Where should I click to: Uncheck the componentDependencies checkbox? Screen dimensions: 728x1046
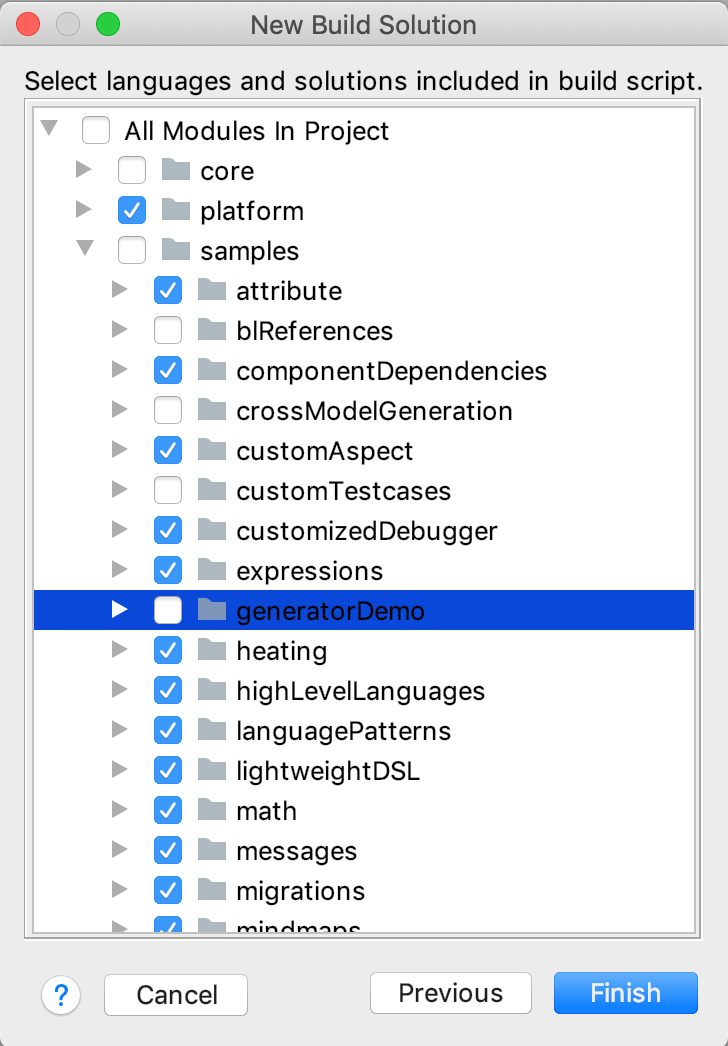coord(168,371)
